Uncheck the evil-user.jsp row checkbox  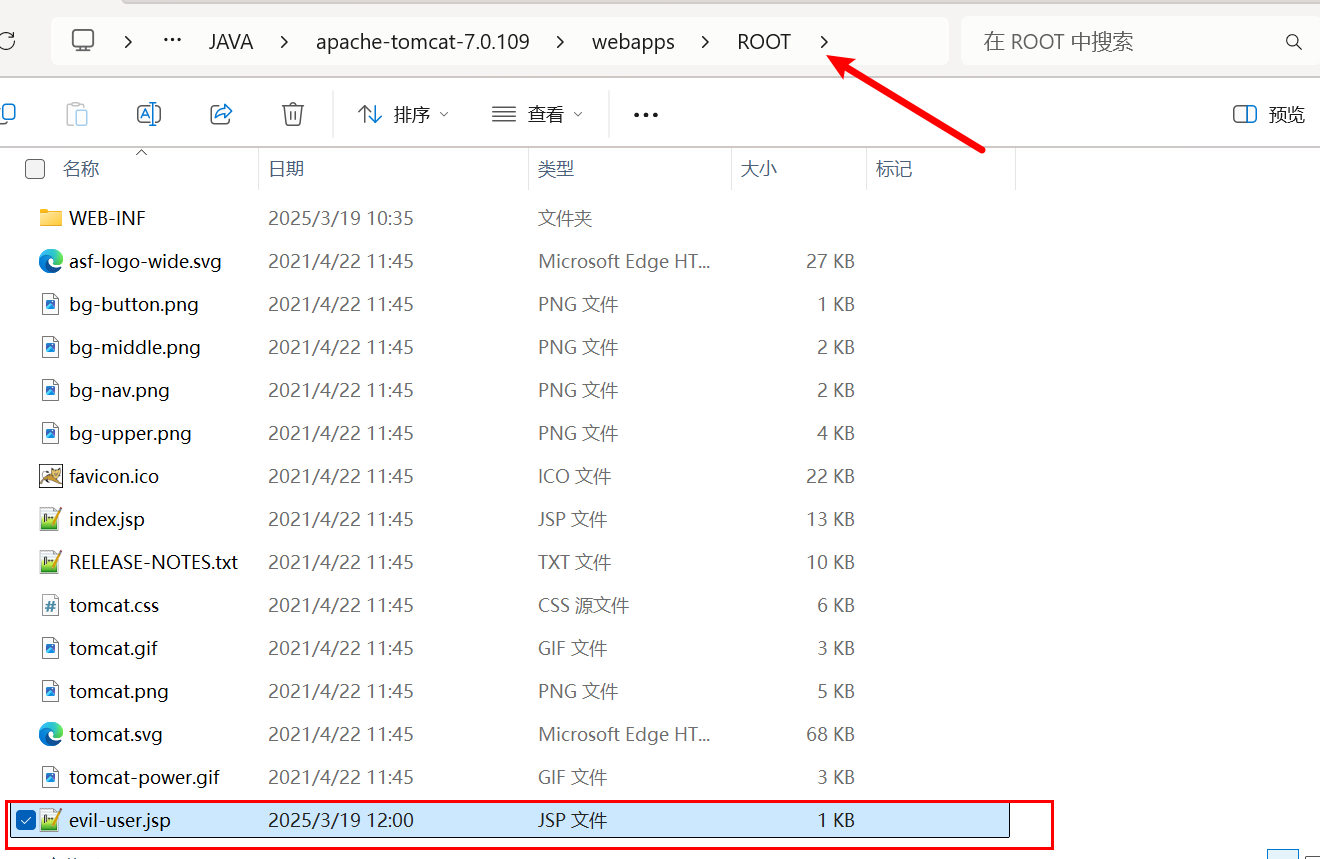(x=26, y=820)
